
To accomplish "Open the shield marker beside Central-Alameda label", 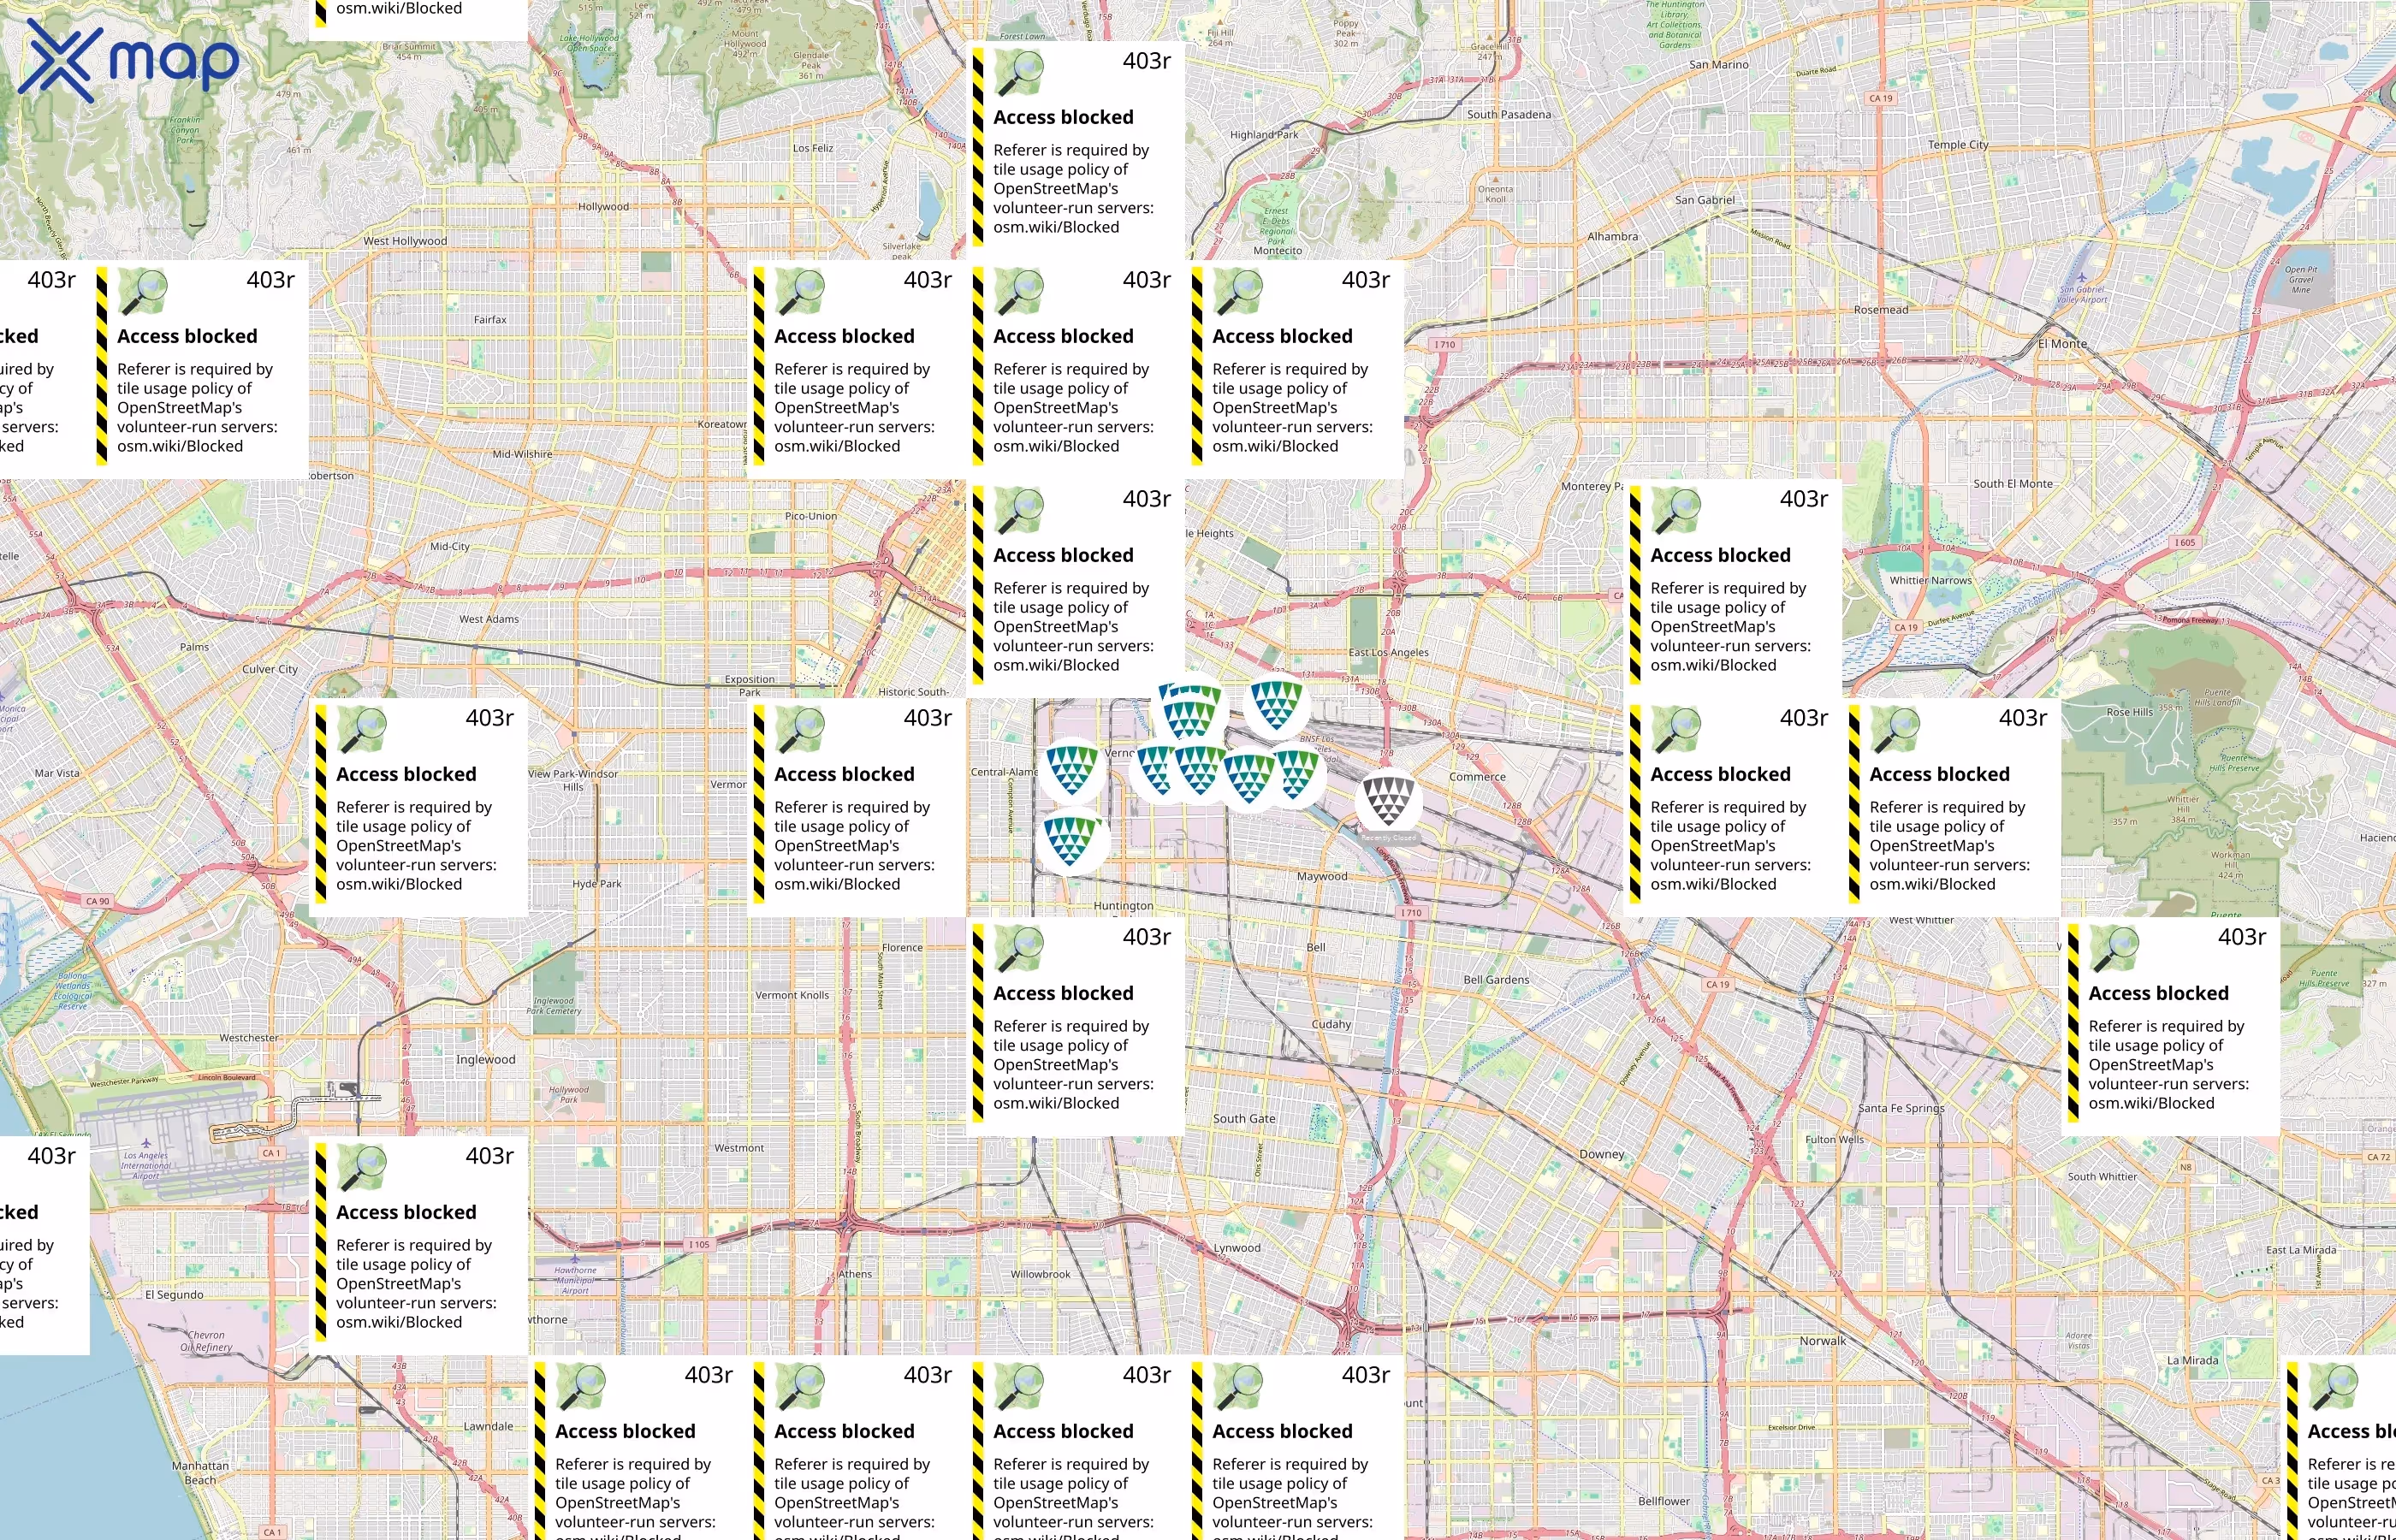I will coord(1072,771).
